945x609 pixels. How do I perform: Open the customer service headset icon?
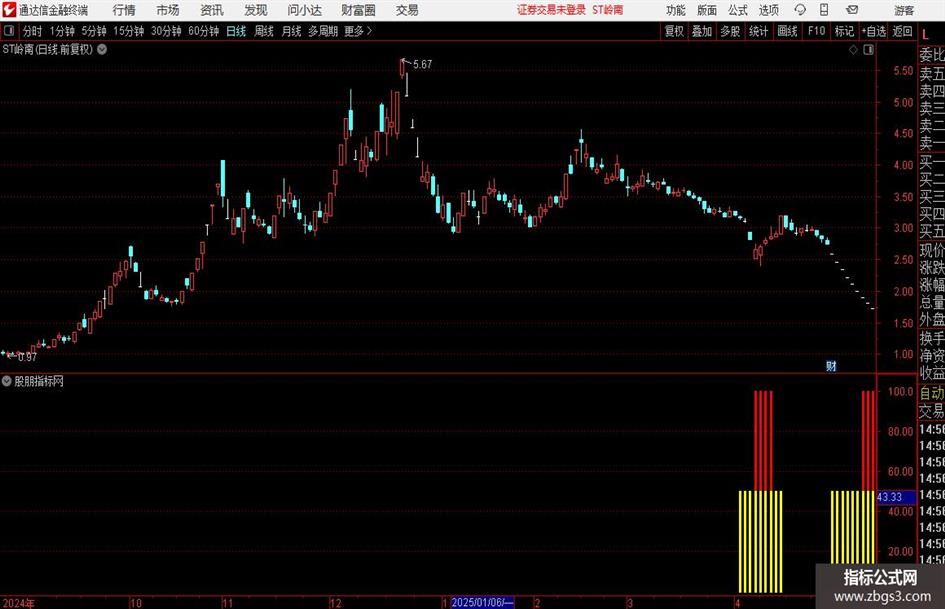(x=800, y=10)
